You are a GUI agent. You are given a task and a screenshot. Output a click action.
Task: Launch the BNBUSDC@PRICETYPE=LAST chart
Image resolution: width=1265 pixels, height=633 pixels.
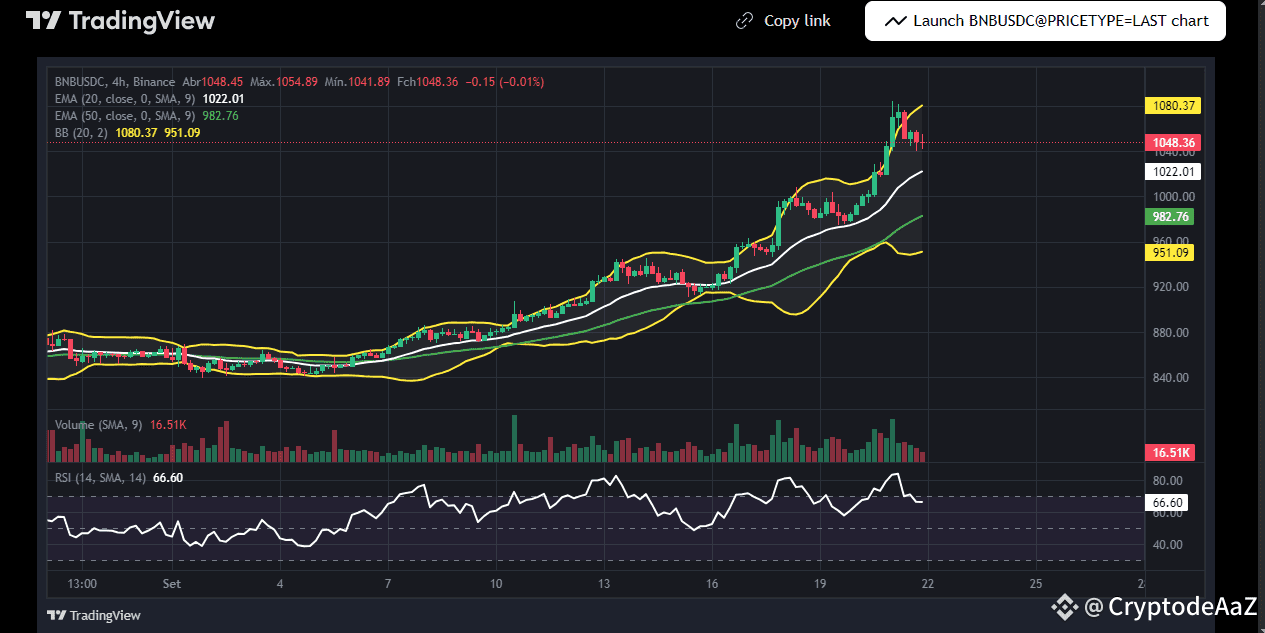(1045, 21)
